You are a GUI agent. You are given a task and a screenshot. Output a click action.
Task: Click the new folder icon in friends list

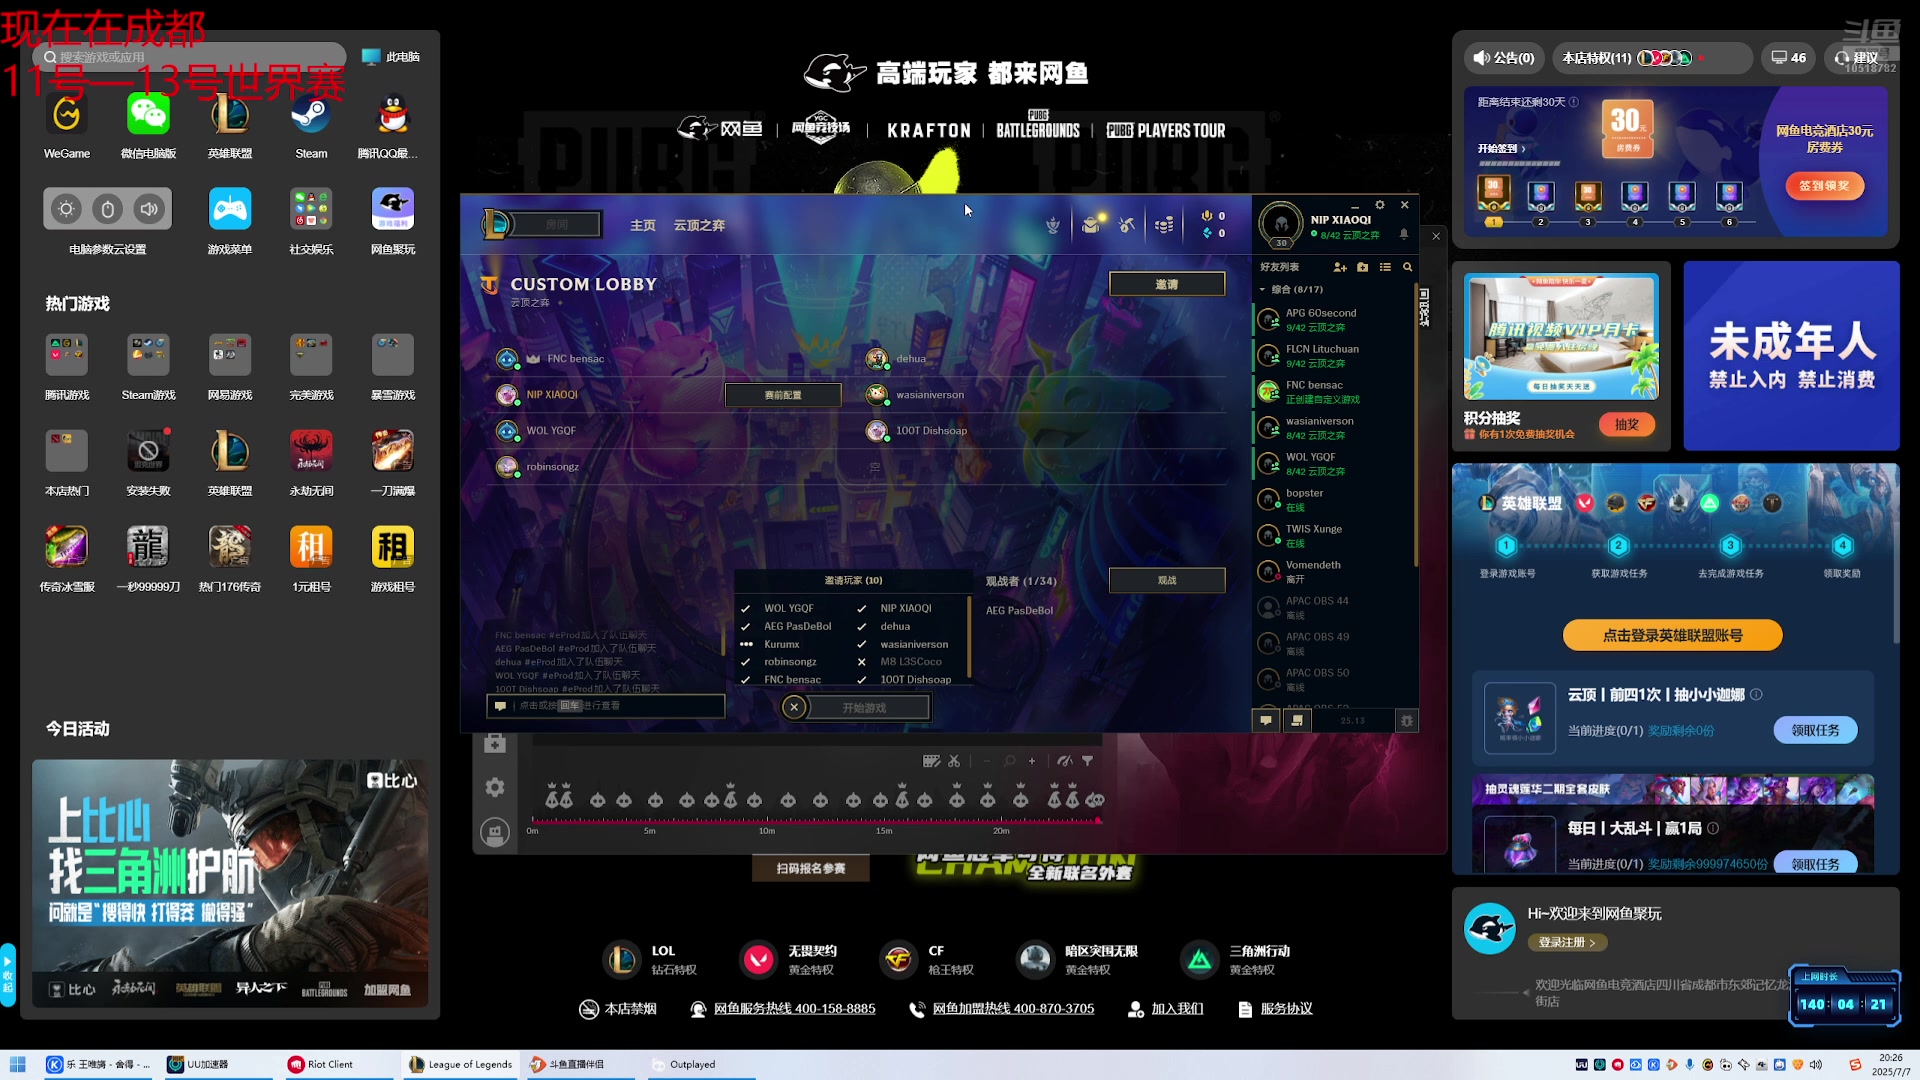1363,267
